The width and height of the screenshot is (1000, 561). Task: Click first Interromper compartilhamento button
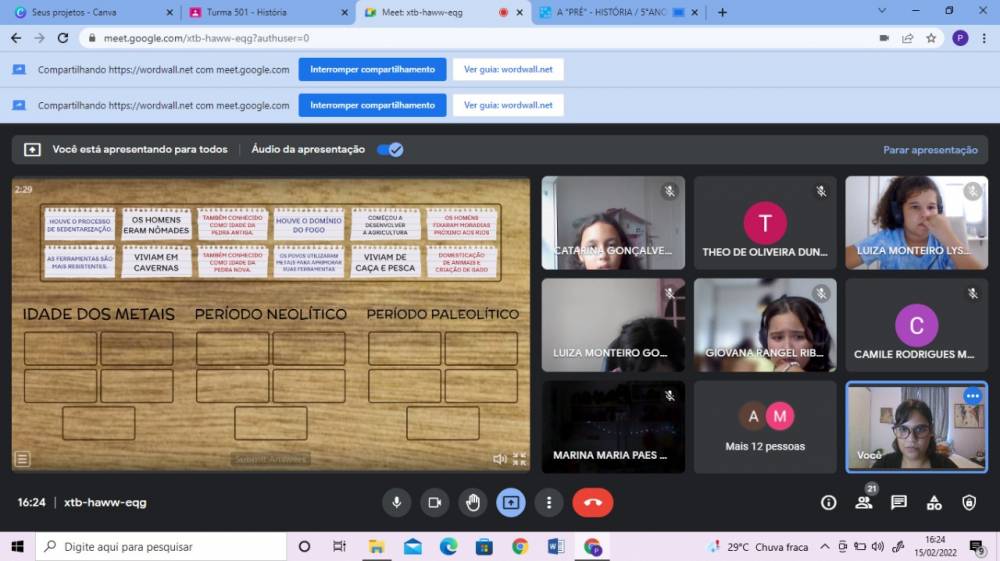click(372, 69)
